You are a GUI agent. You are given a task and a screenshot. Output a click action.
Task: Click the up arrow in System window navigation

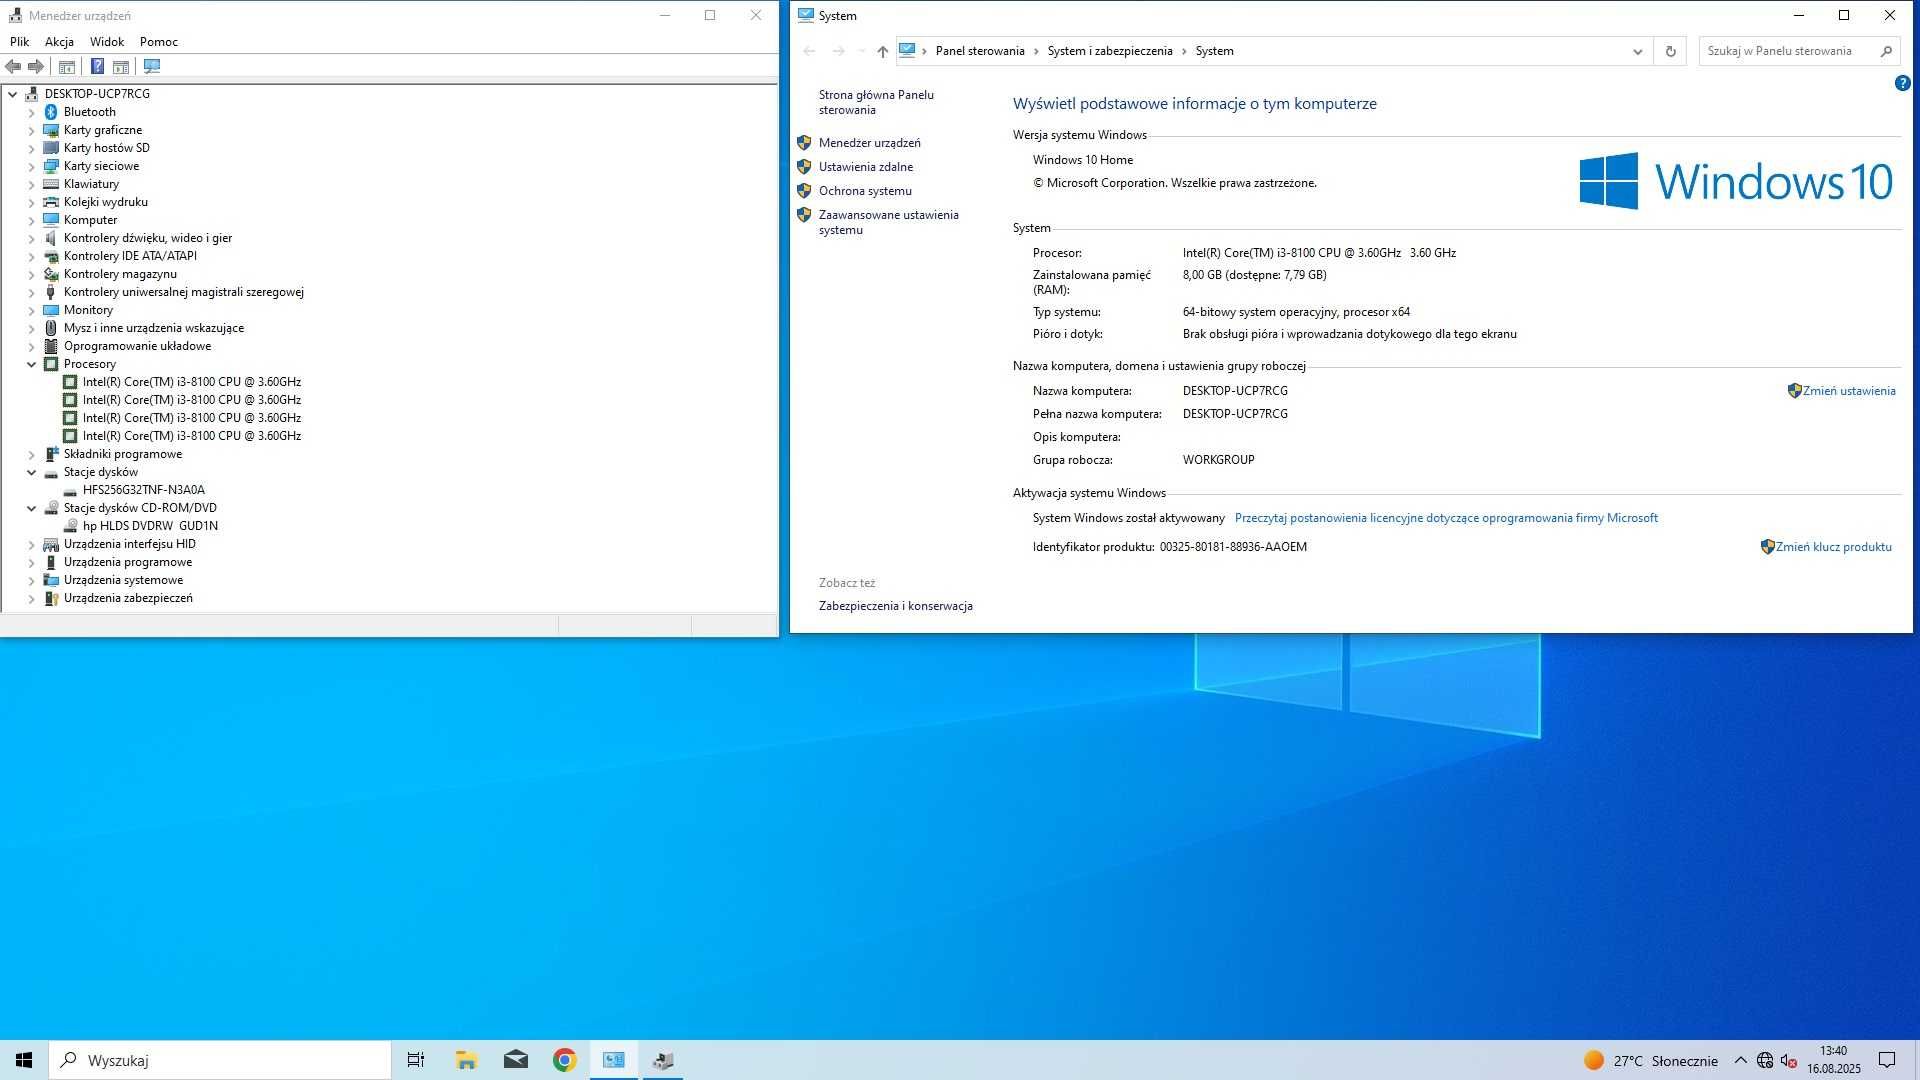coord(882,51)
